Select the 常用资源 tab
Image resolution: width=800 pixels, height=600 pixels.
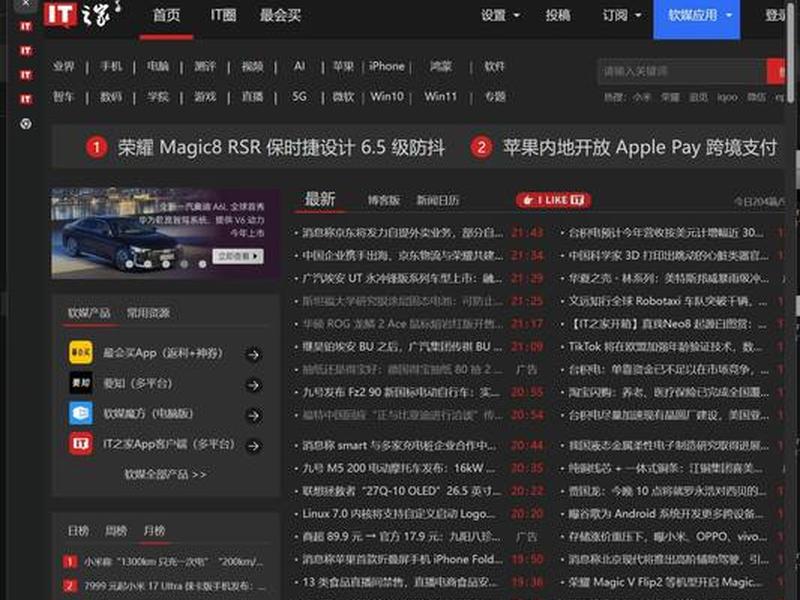148,313
